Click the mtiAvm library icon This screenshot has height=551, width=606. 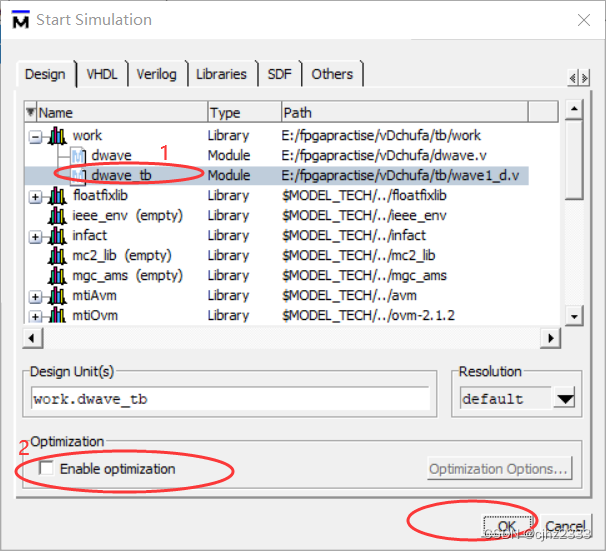(57, 296)
